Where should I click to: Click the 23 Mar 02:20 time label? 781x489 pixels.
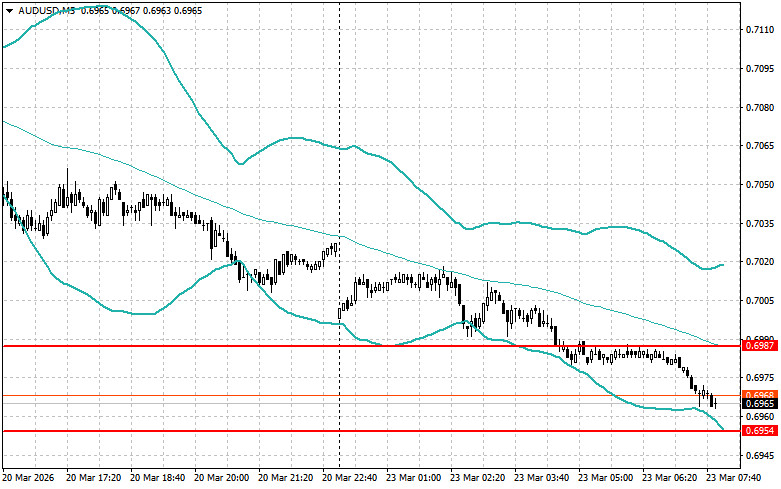click(x=477, y=478)
